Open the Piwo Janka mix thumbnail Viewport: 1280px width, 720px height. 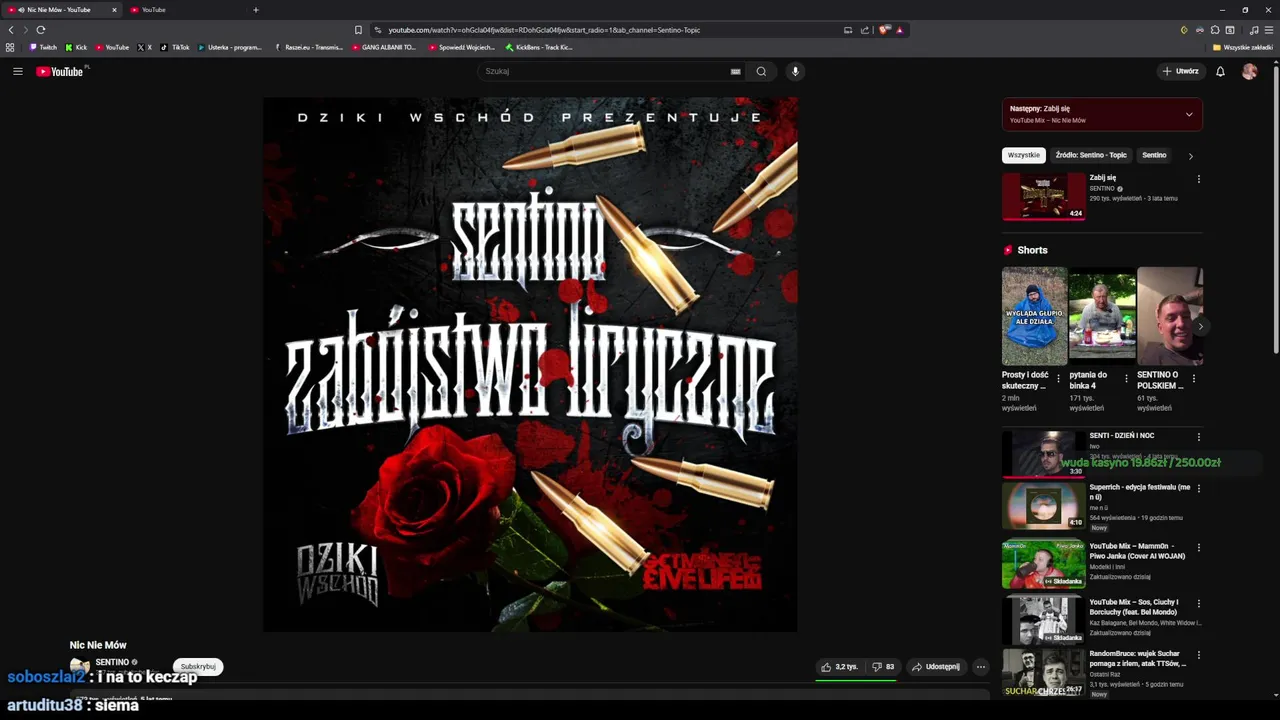[x=1043, y=564]
